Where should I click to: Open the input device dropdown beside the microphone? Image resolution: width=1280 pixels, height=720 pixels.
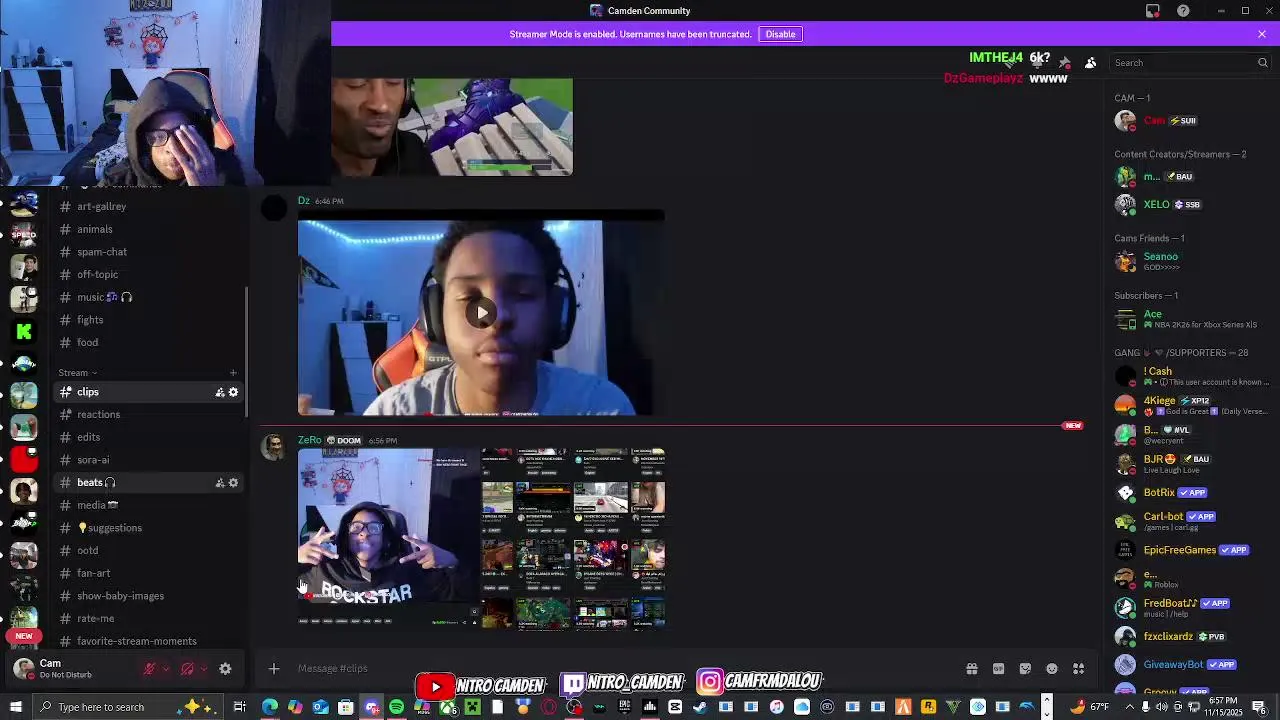click(x=166, y=669)
